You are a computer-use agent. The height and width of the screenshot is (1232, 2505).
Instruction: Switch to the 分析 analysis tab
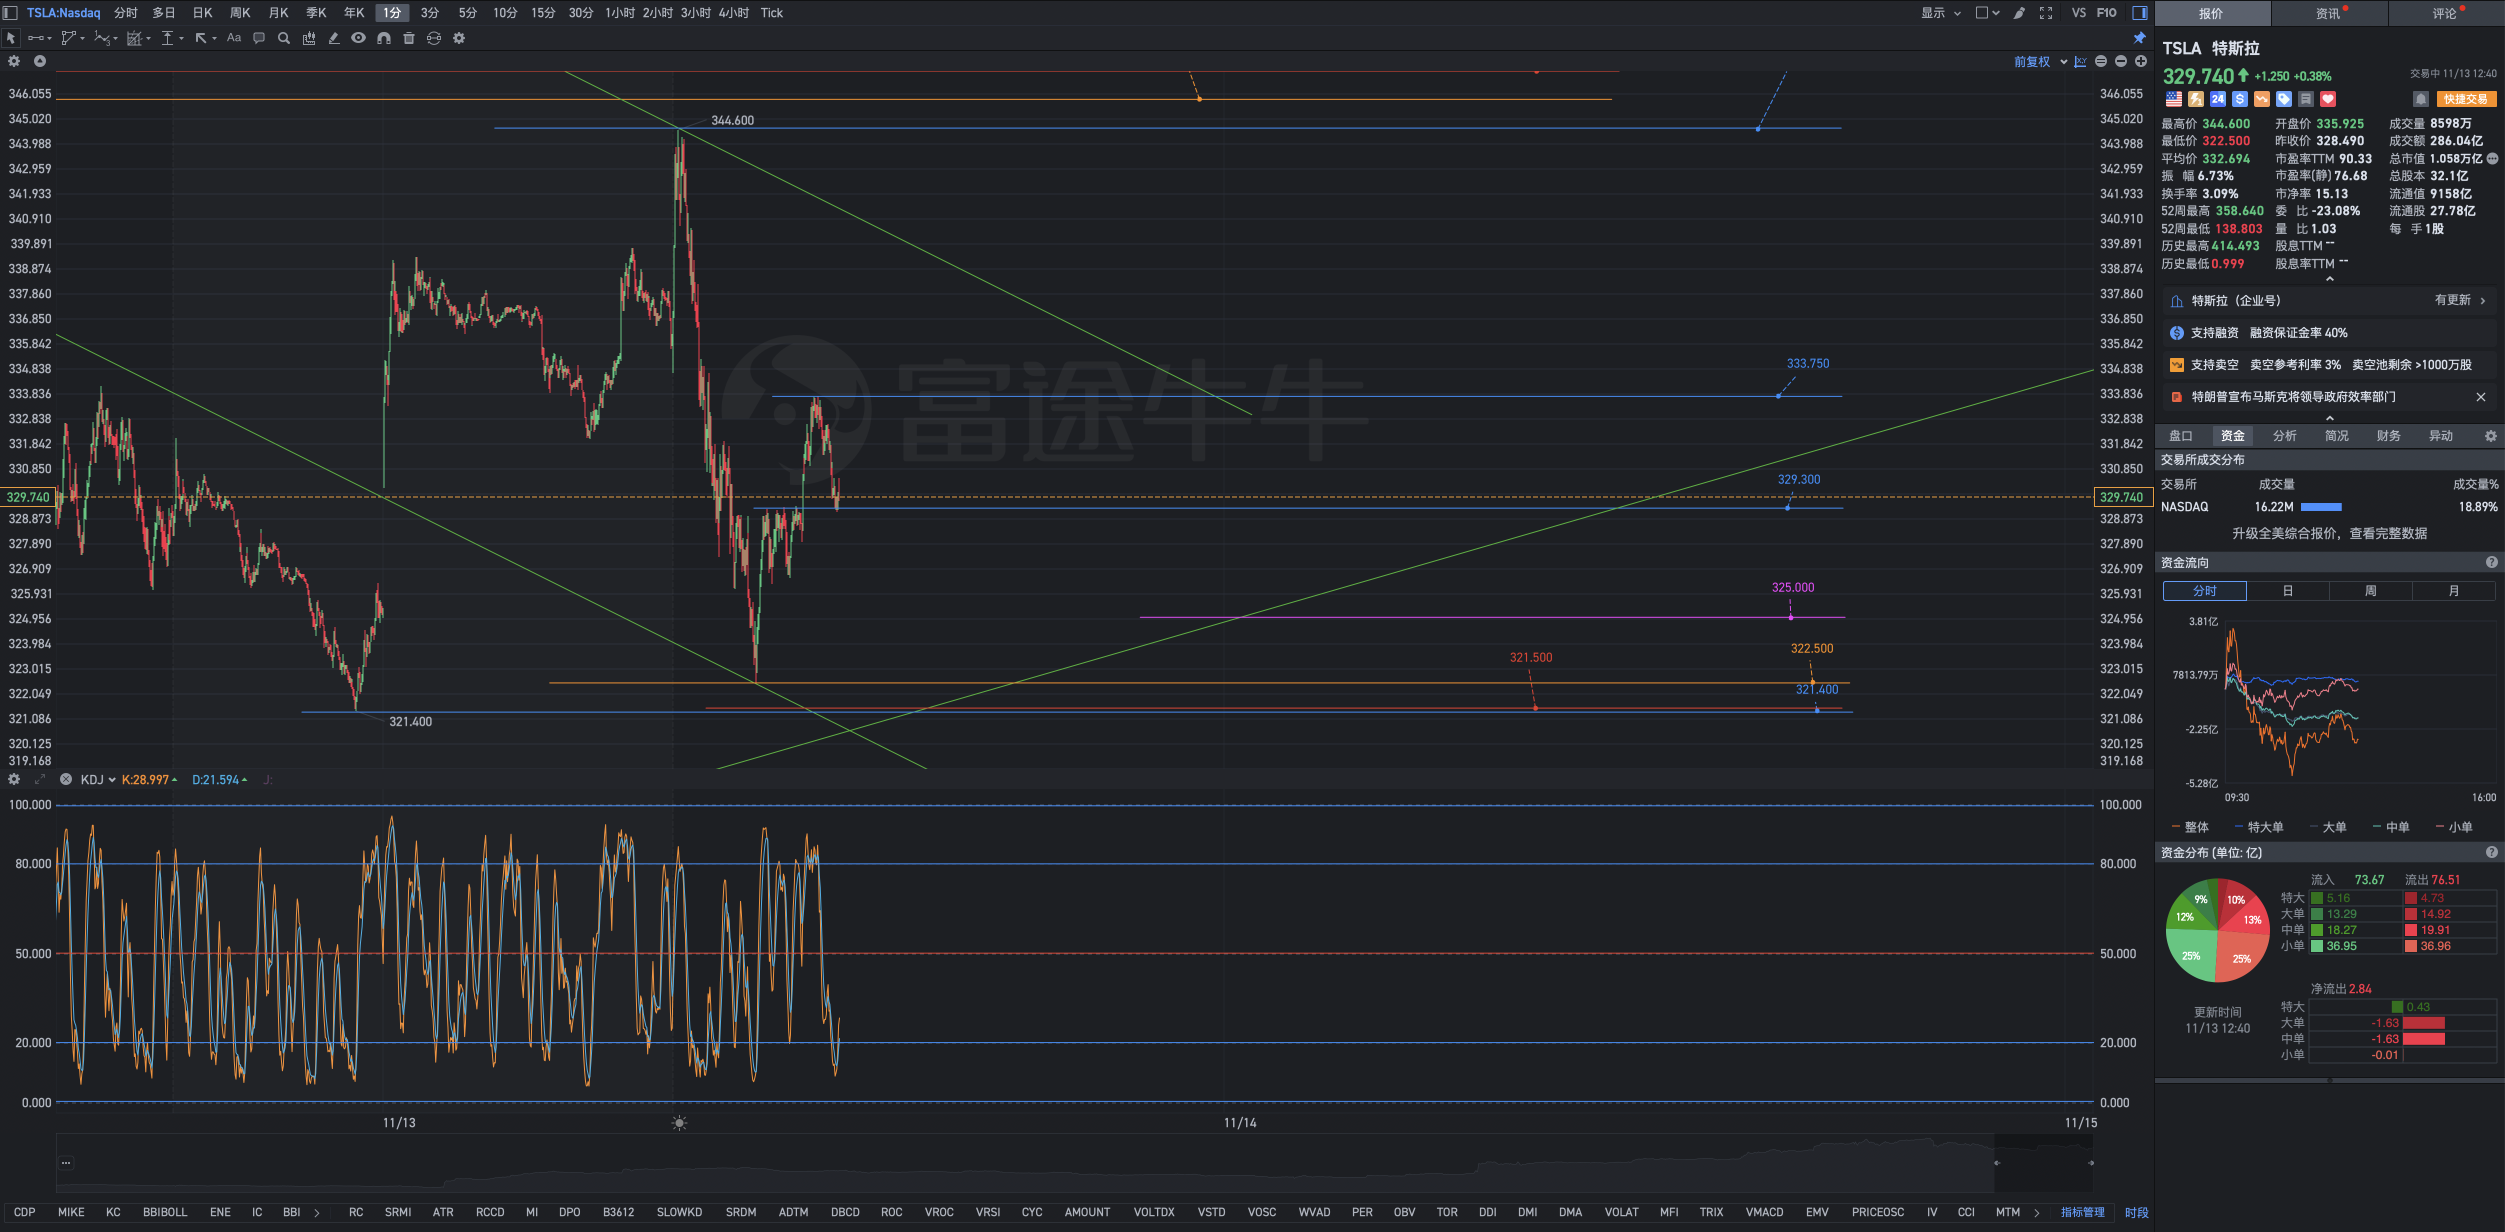point(2284,436)
